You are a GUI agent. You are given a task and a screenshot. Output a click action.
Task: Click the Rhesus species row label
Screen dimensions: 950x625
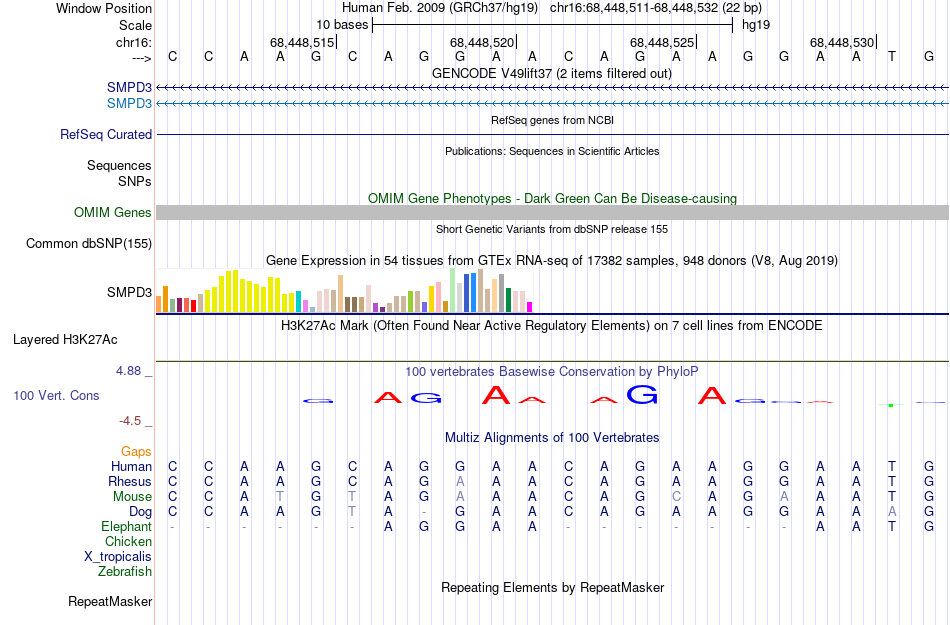point(130,481)
